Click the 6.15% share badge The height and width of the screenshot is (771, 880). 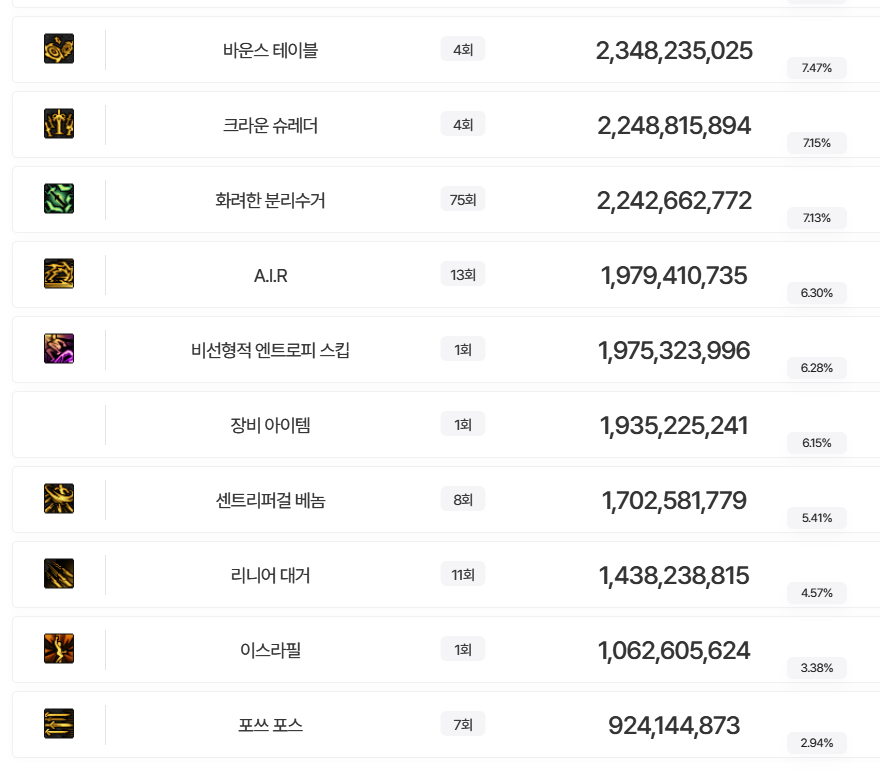click(x=816, y=443)
